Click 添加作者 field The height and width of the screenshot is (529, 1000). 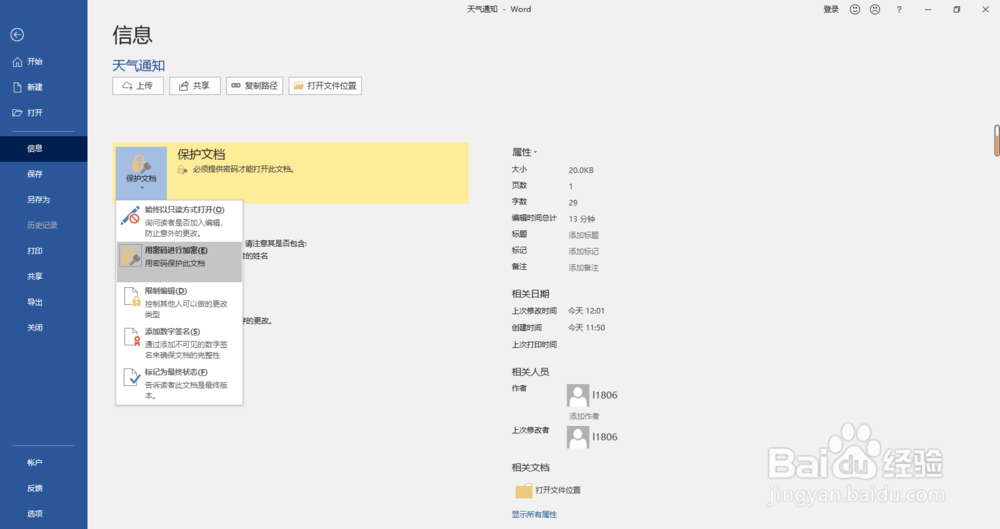pos(584,416)
